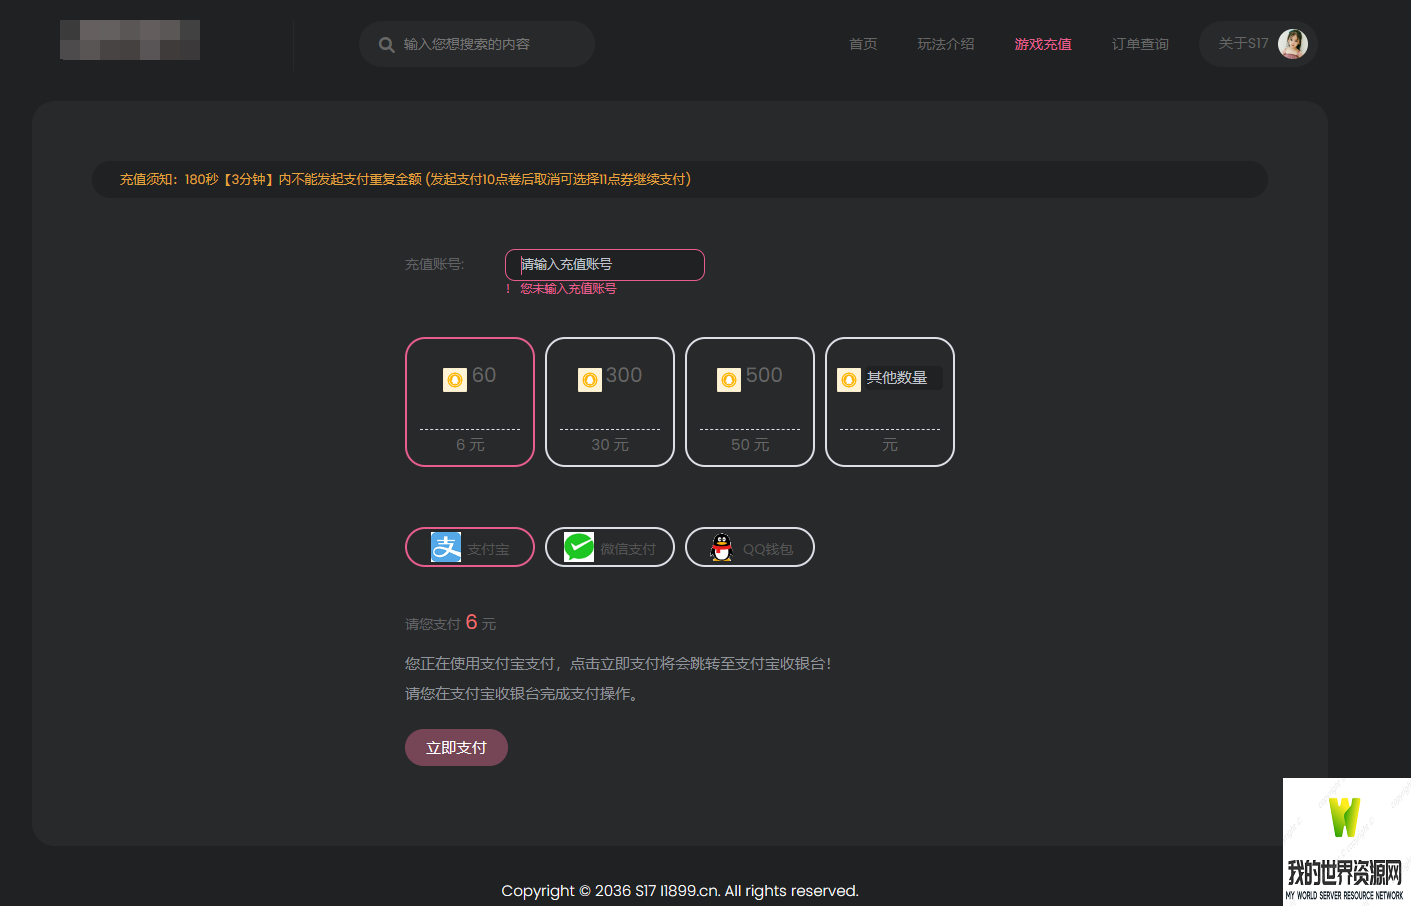
Task: Click the blurred site logo
Action: pos(130,40)
